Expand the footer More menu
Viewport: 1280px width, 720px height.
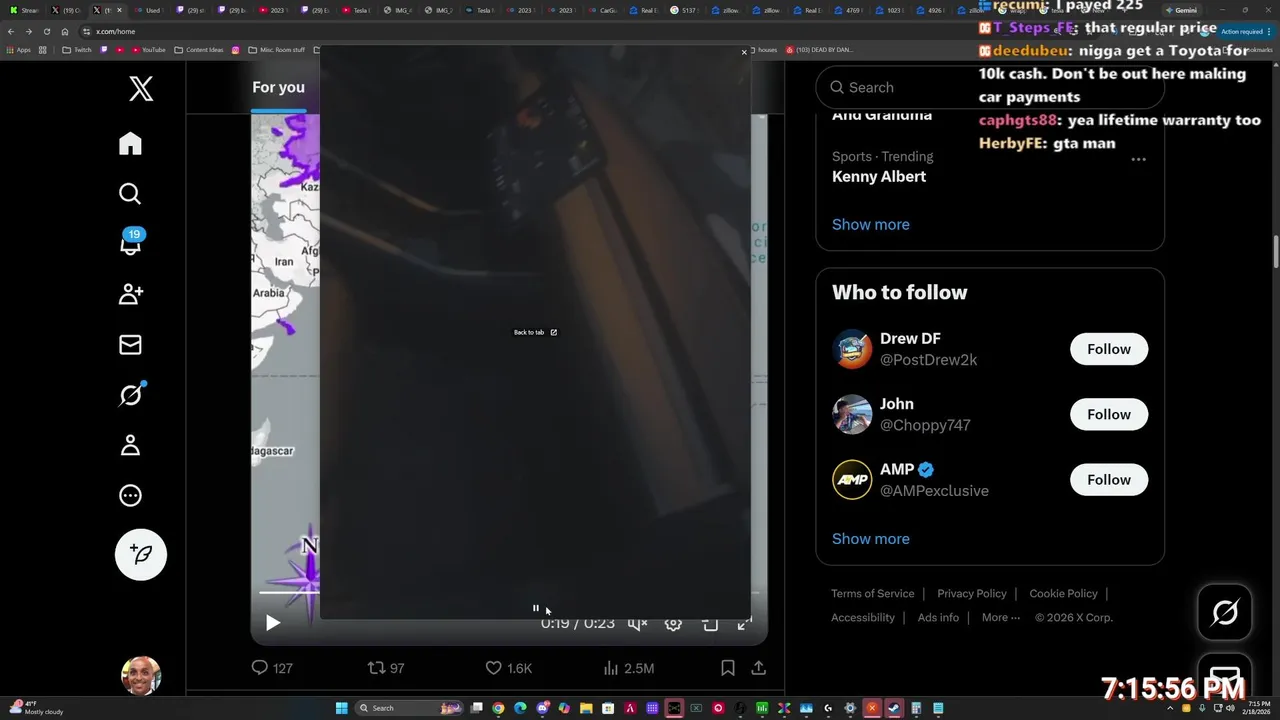1001,618
